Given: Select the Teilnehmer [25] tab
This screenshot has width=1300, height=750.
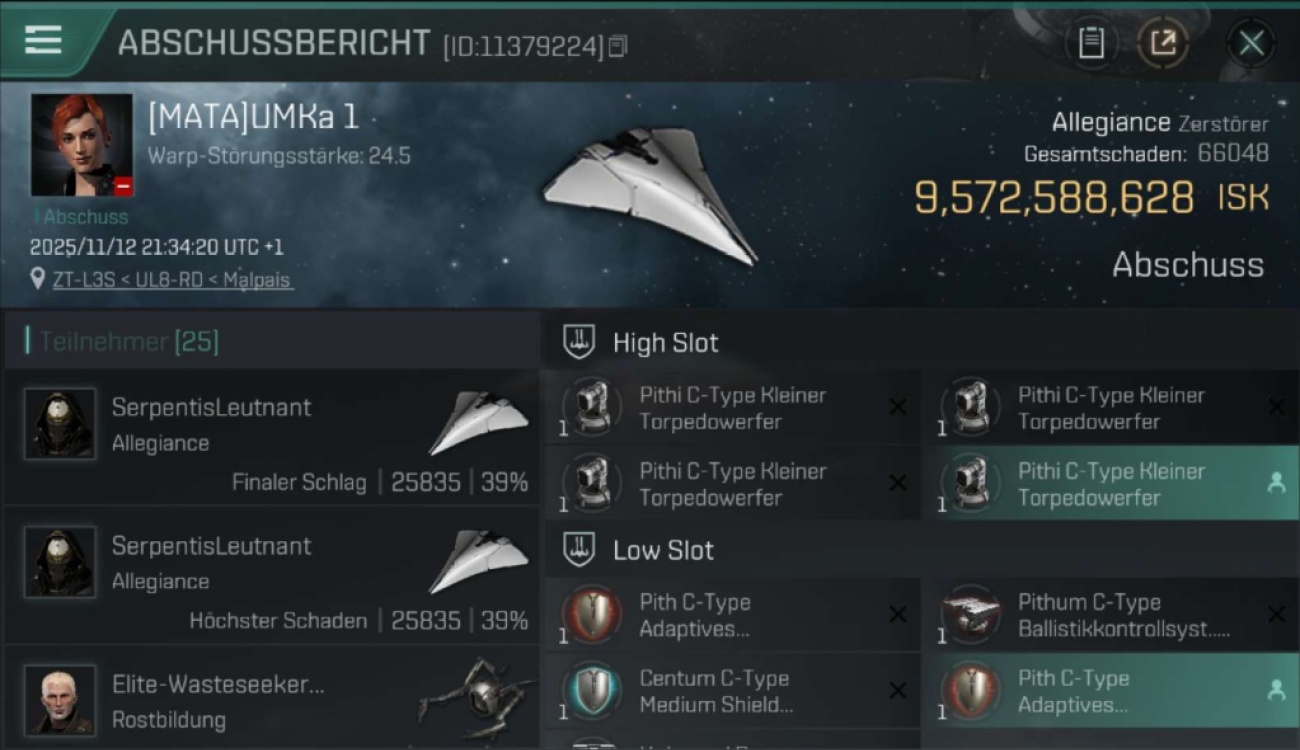Looking at the screenshot, I should [128, 342].
